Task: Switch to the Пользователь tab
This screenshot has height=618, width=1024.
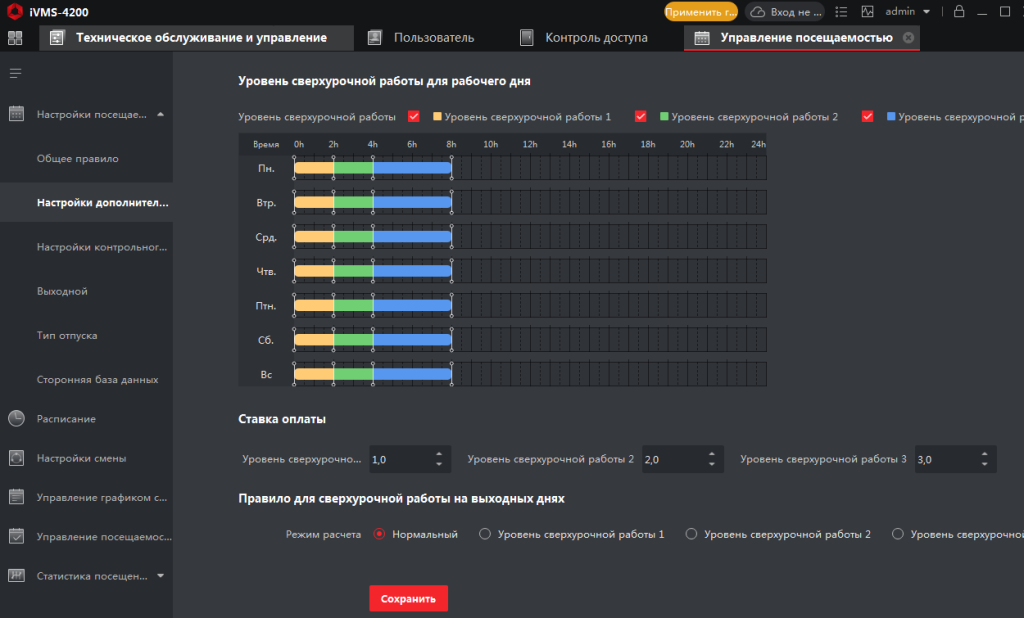Action: tap(433, 38)
